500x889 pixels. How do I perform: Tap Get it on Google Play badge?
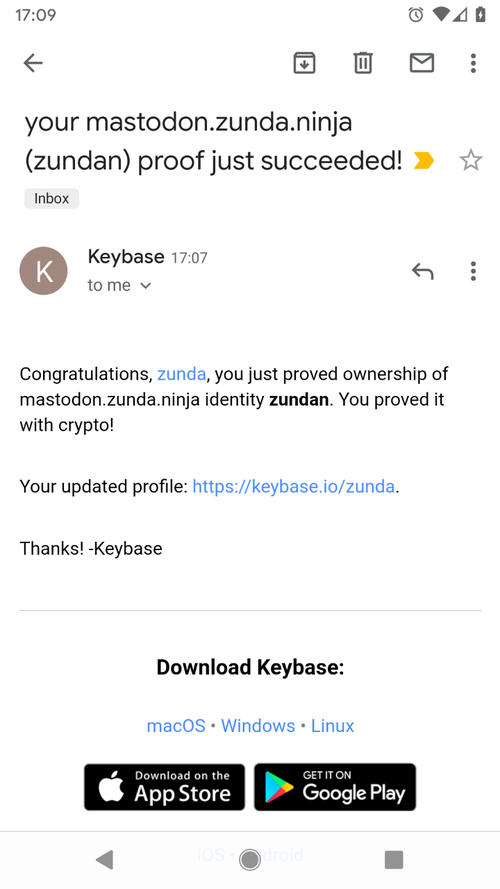click(335, 787)
